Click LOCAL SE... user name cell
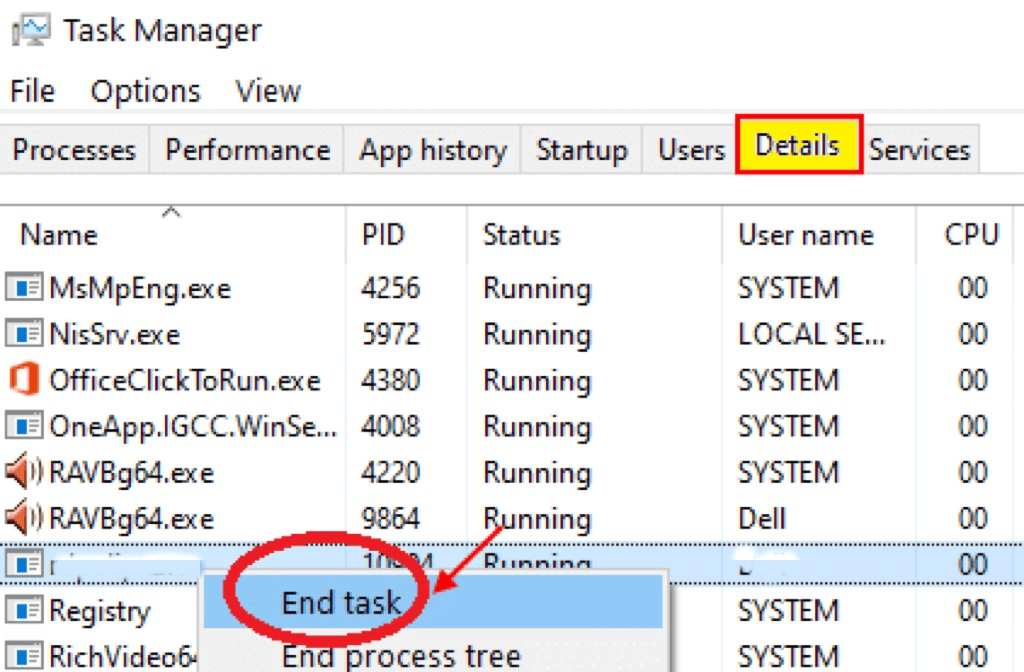Image resolution: width=1024 pixels, height=672 pixels. (x=812, y=334)
